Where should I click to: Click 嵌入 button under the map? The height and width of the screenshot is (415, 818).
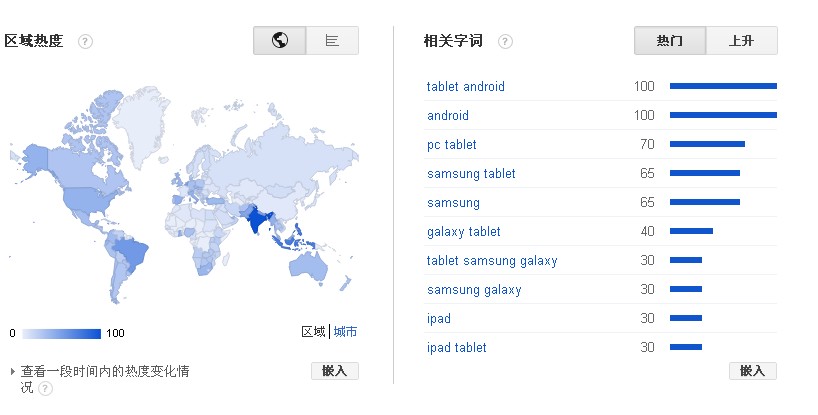[x=334, y=371]
